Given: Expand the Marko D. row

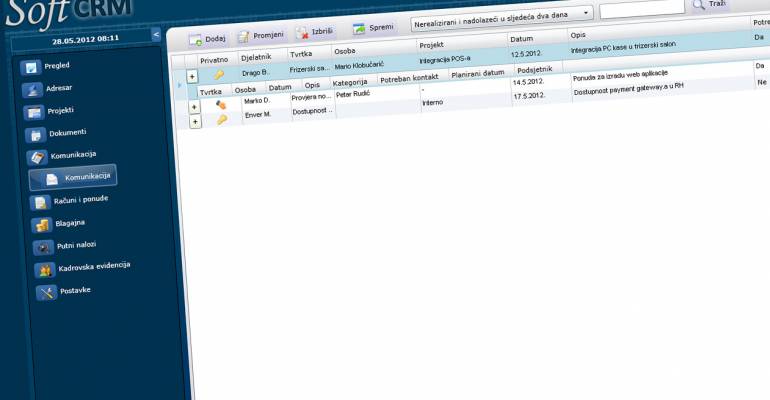Looking at the screenshot, I should (x=194, y=107).
